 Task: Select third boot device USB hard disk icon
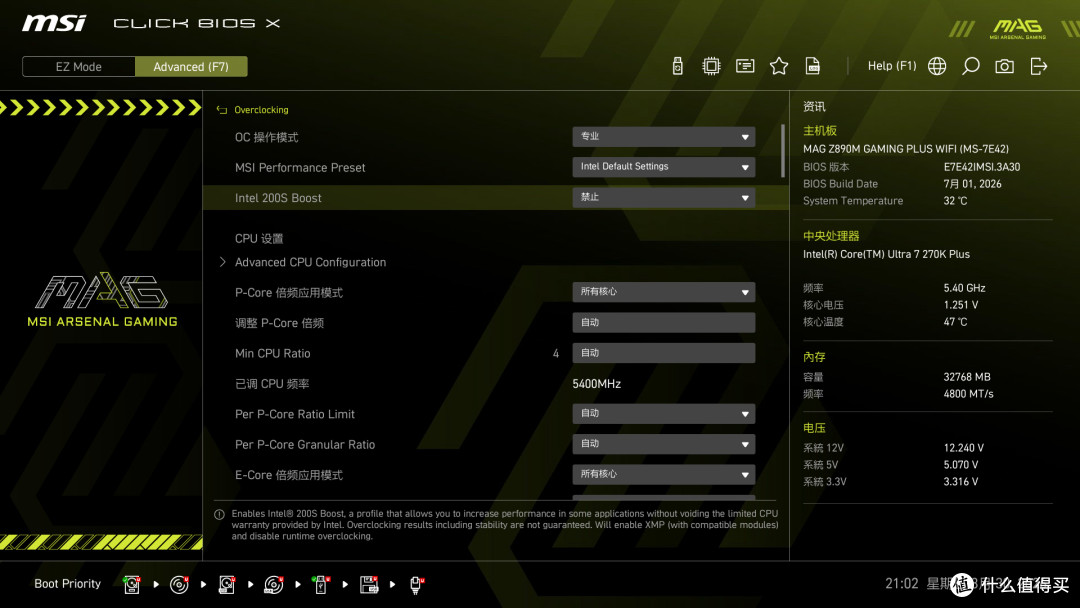(x=227, y=585)
